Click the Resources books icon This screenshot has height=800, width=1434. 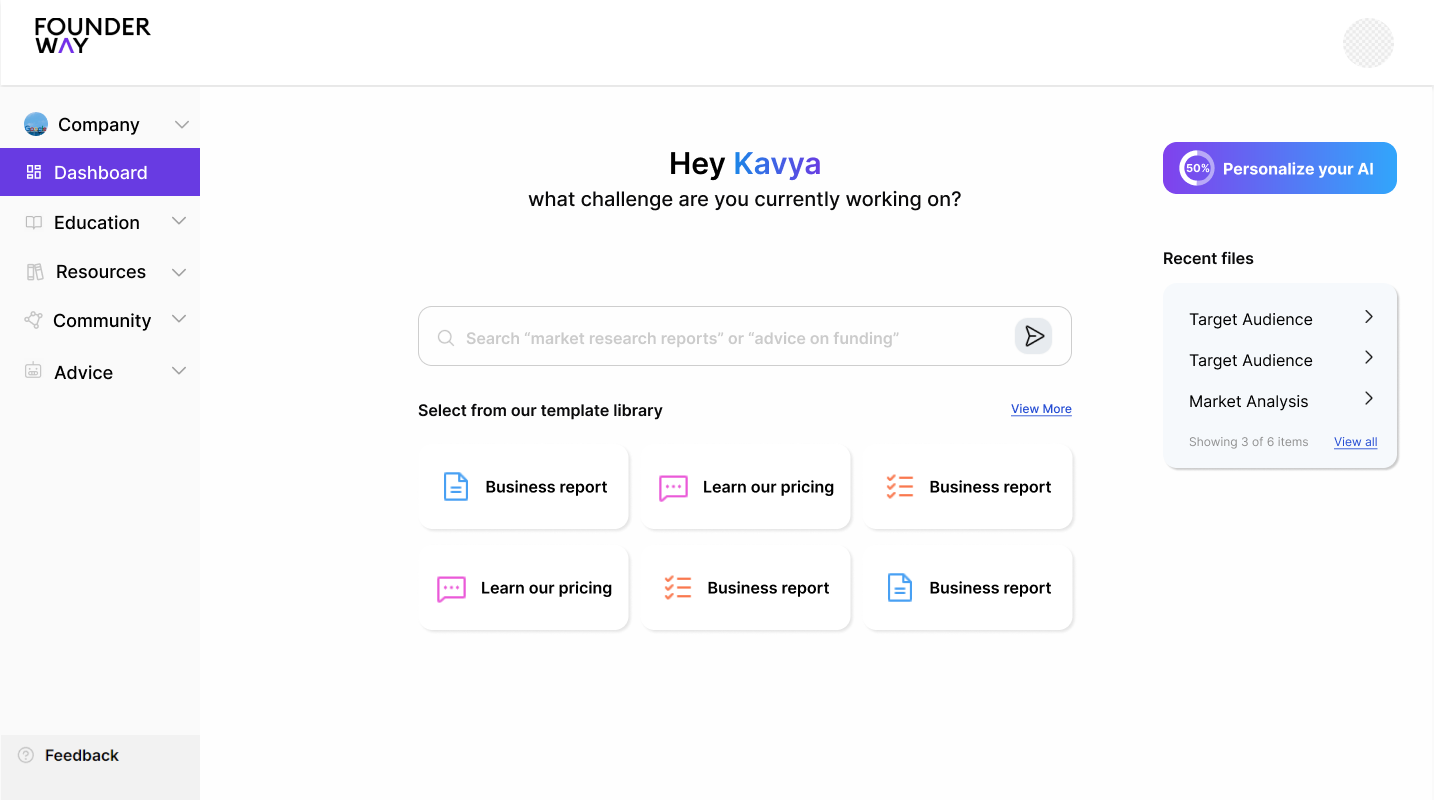[35, 271]
